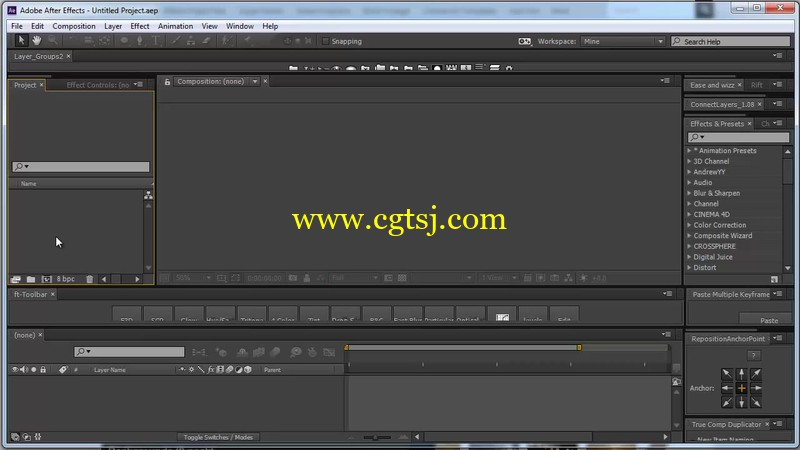The height and width of the screenshot is (450, 800).
Task: Select the Zoom magnifier tool
Action: pos(53,40)
